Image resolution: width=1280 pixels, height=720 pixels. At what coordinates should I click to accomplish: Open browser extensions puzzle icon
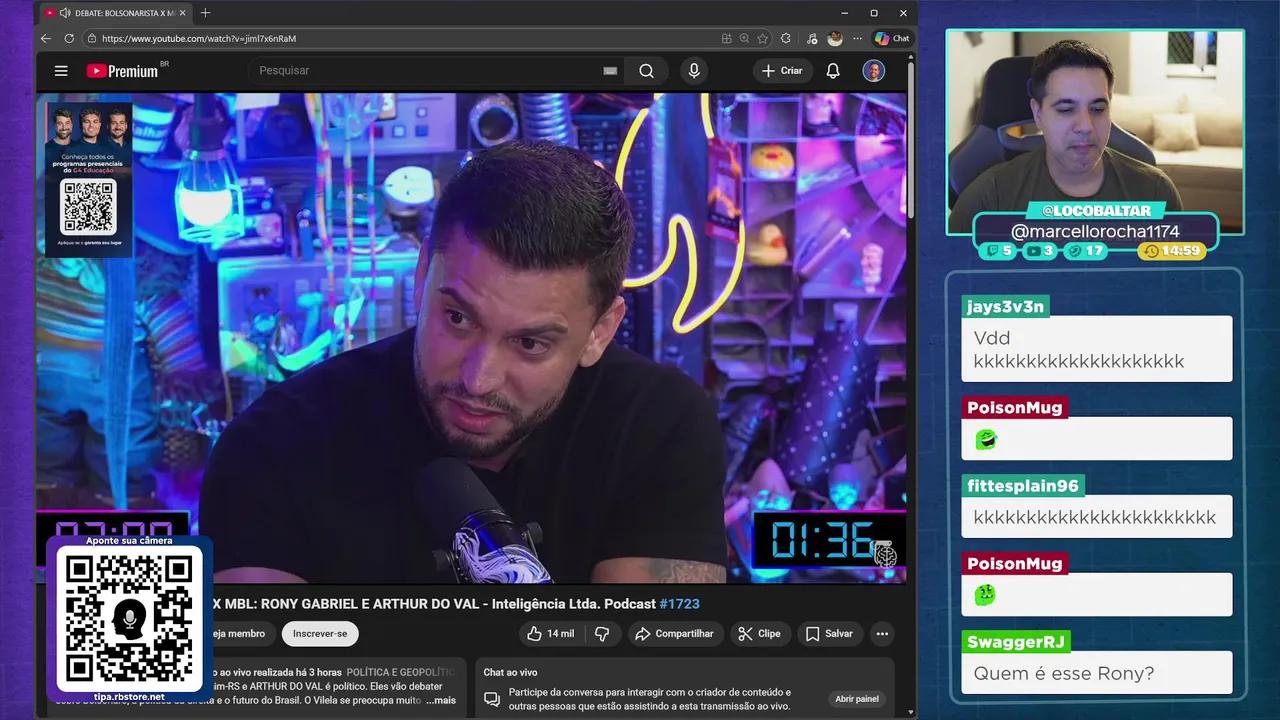pos(786,38)
